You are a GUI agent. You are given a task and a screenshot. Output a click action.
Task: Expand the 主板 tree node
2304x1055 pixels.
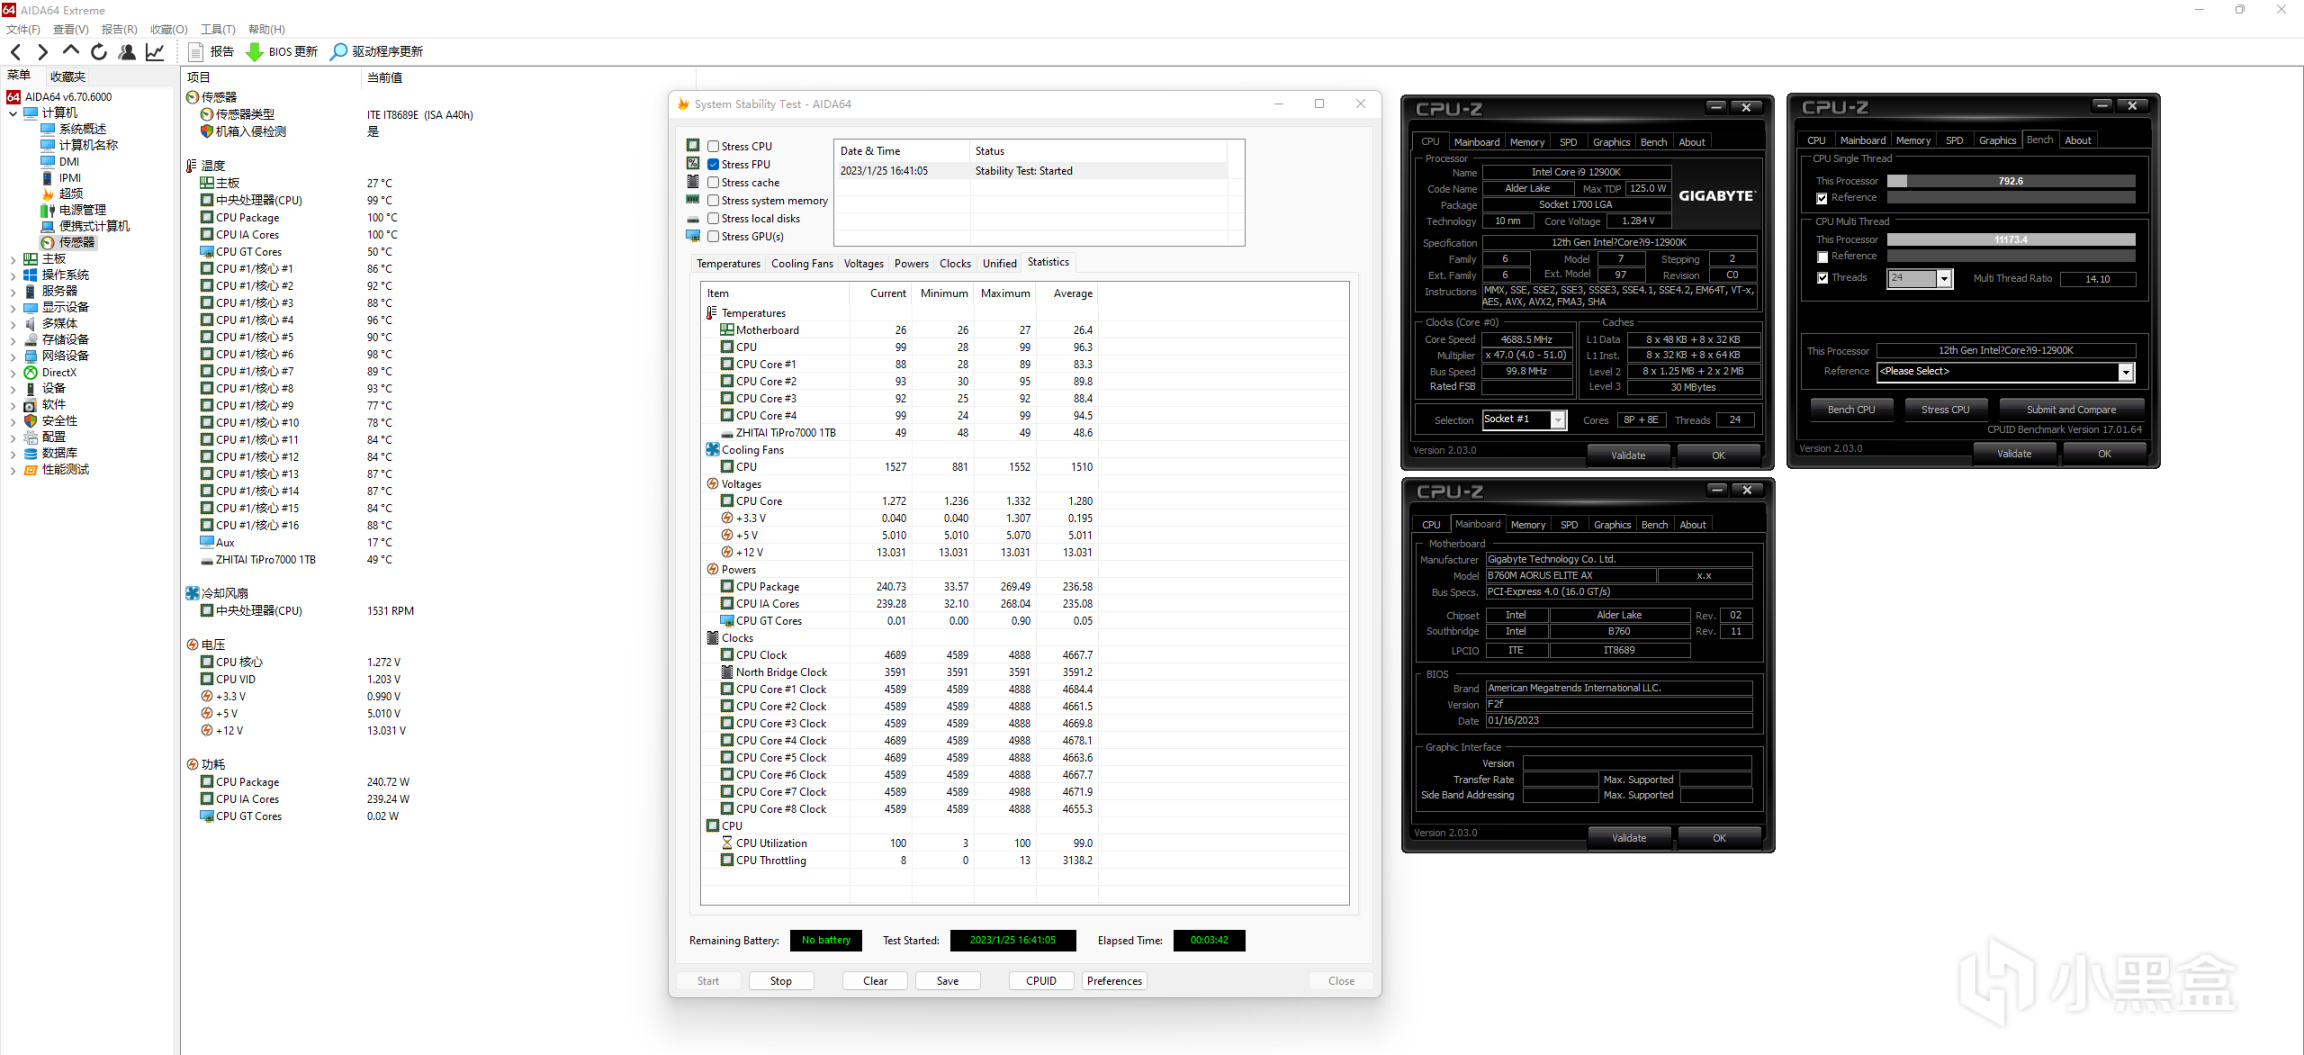13,259
